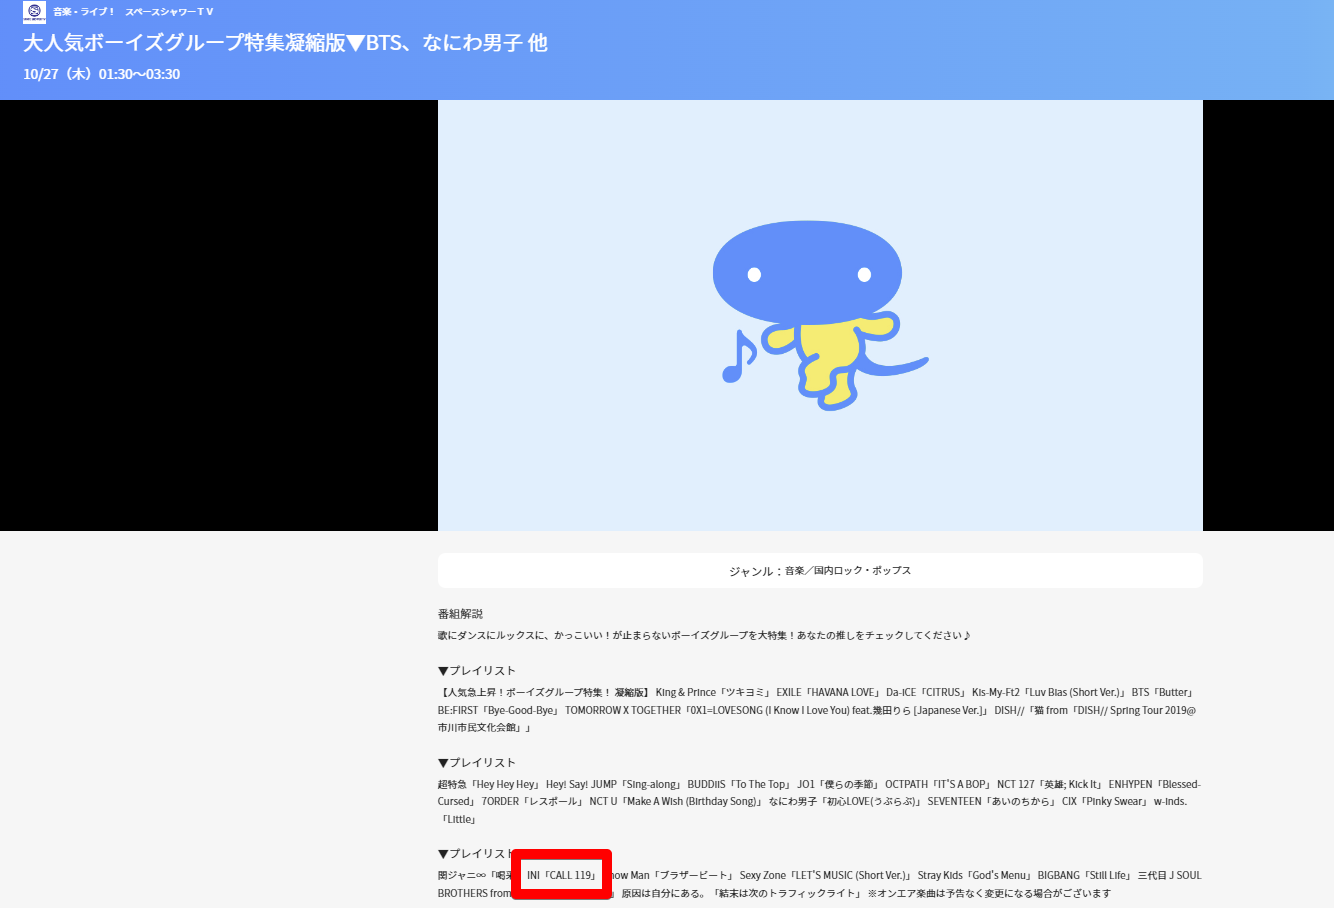Click the 番組解説 heading
The width and height of the screenshot is (1334, 908).
(460, 614)
